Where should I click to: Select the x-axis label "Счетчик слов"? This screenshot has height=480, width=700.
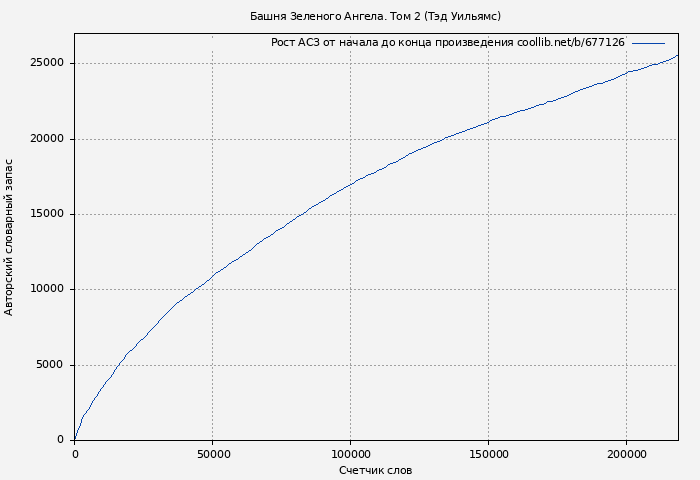[x=375, y=470]
